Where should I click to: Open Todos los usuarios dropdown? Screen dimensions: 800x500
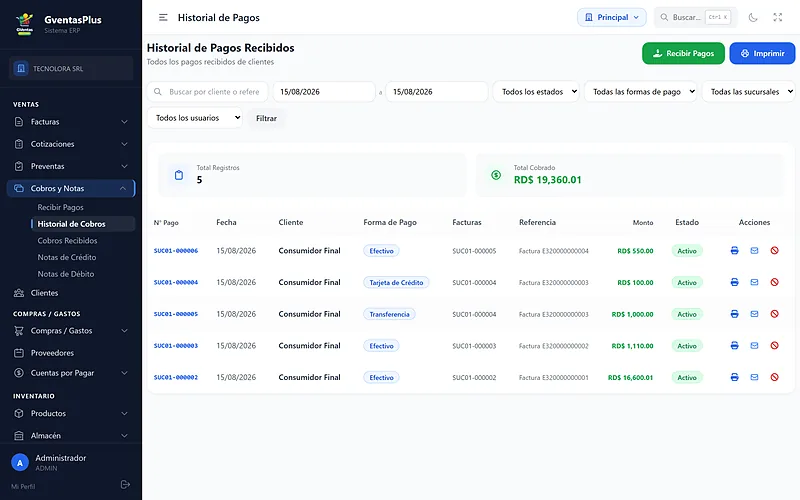pos(195,118)
